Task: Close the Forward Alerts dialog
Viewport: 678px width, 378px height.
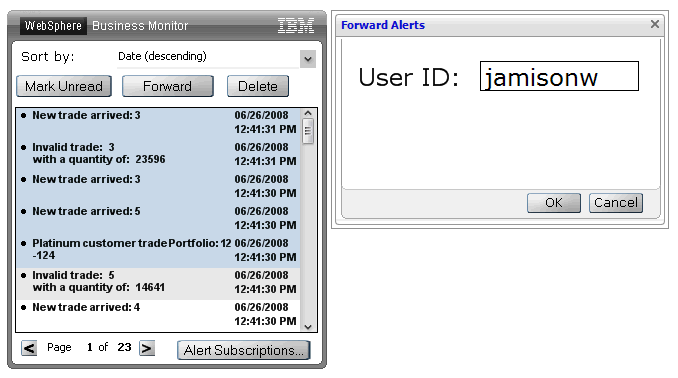Action: [655, 24]
